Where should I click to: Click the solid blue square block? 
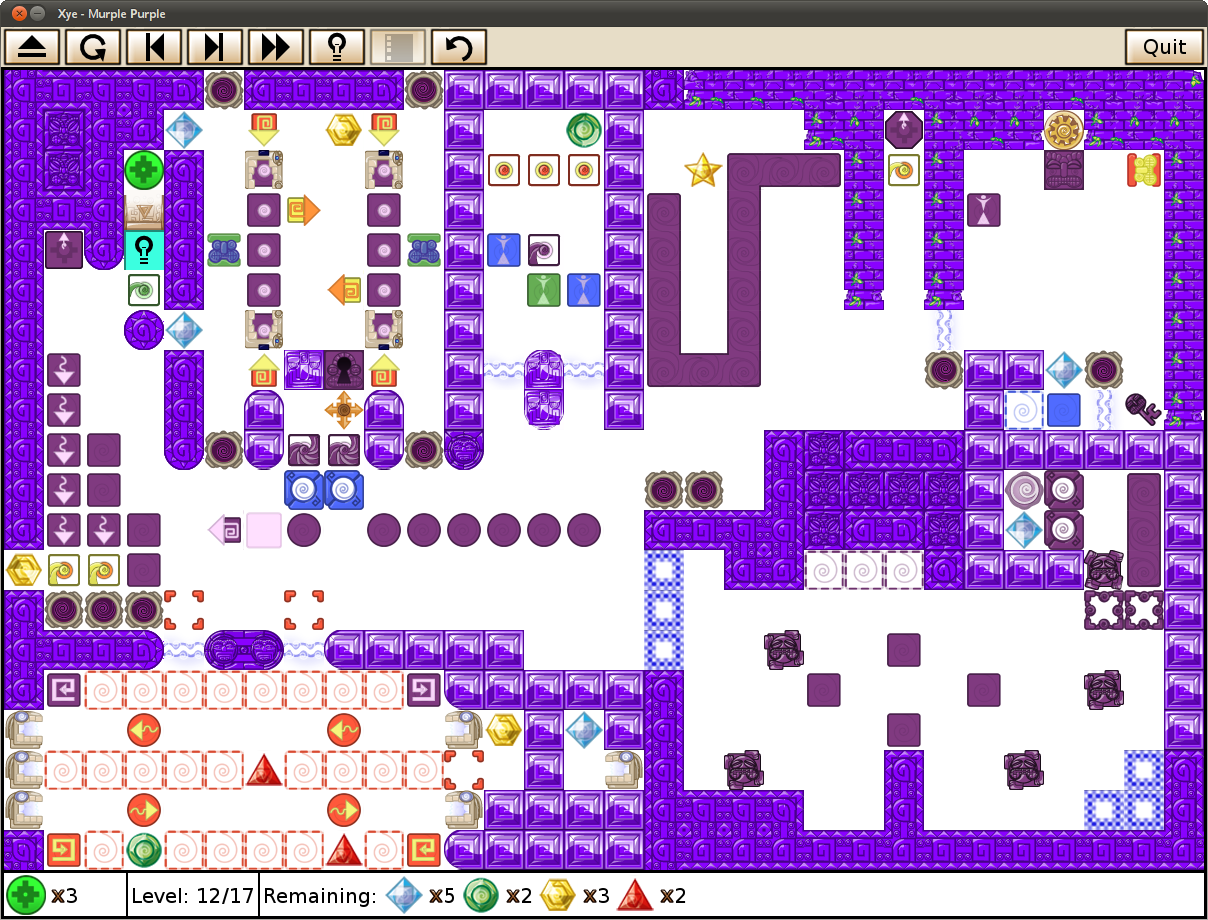click(1064, 410)
